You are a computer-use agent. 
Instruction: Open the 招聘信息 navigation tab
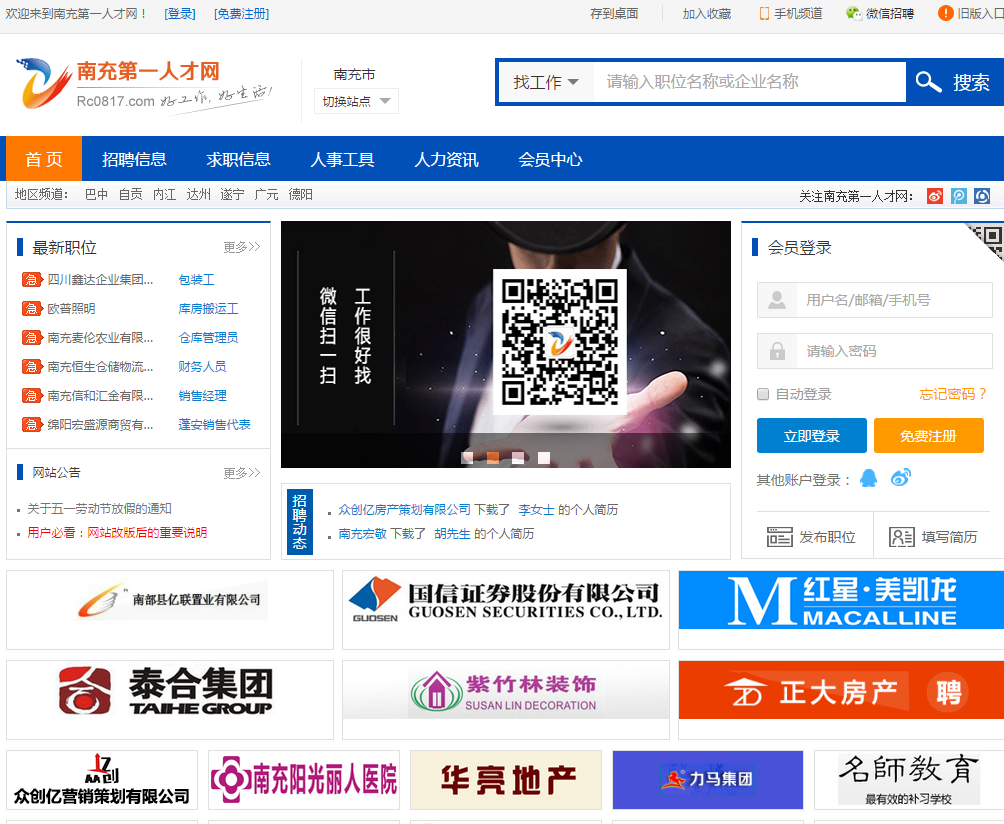coord(134,159)
